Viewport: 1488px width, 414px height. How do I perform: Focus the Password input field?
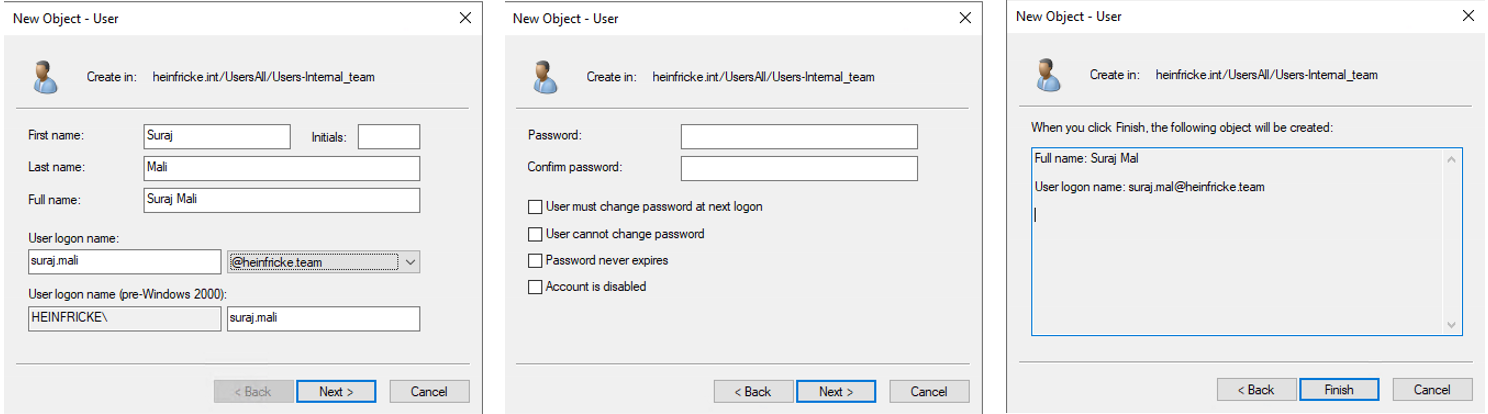(798, 136)
